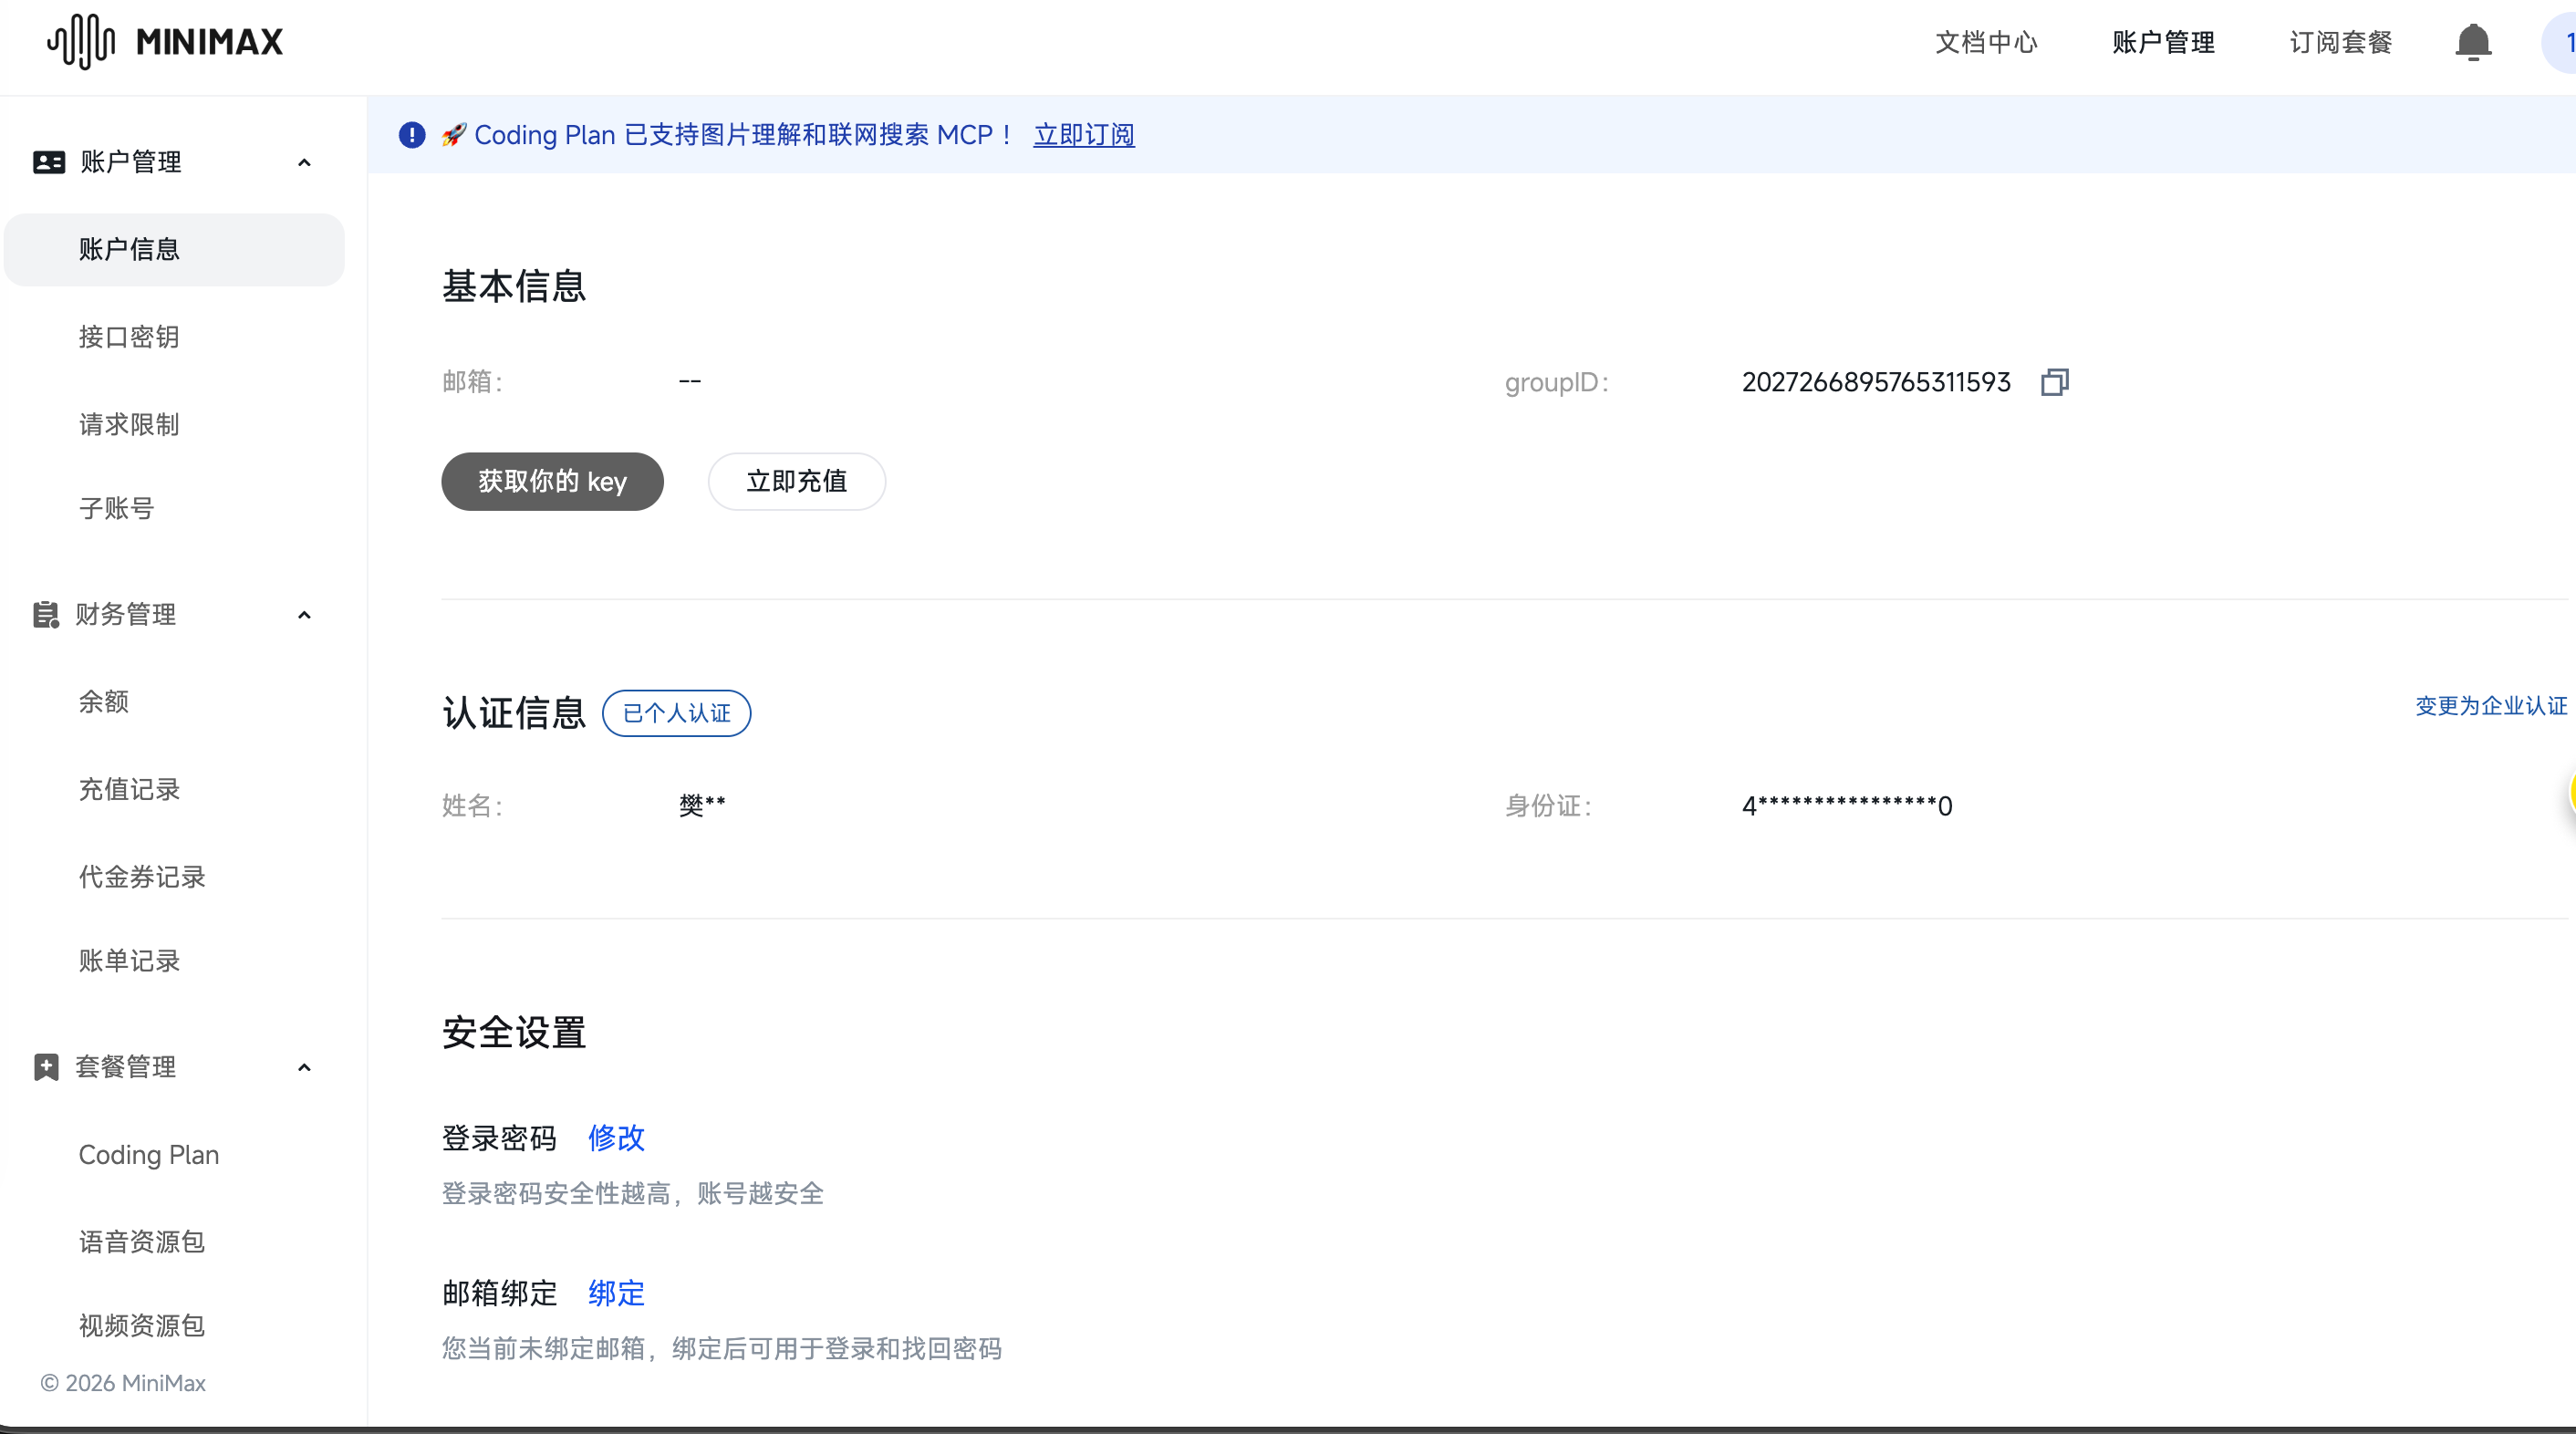Screen dimensions: 2576x1434
Task: Click the 立即订阅 banner link
Action: 1084,135
